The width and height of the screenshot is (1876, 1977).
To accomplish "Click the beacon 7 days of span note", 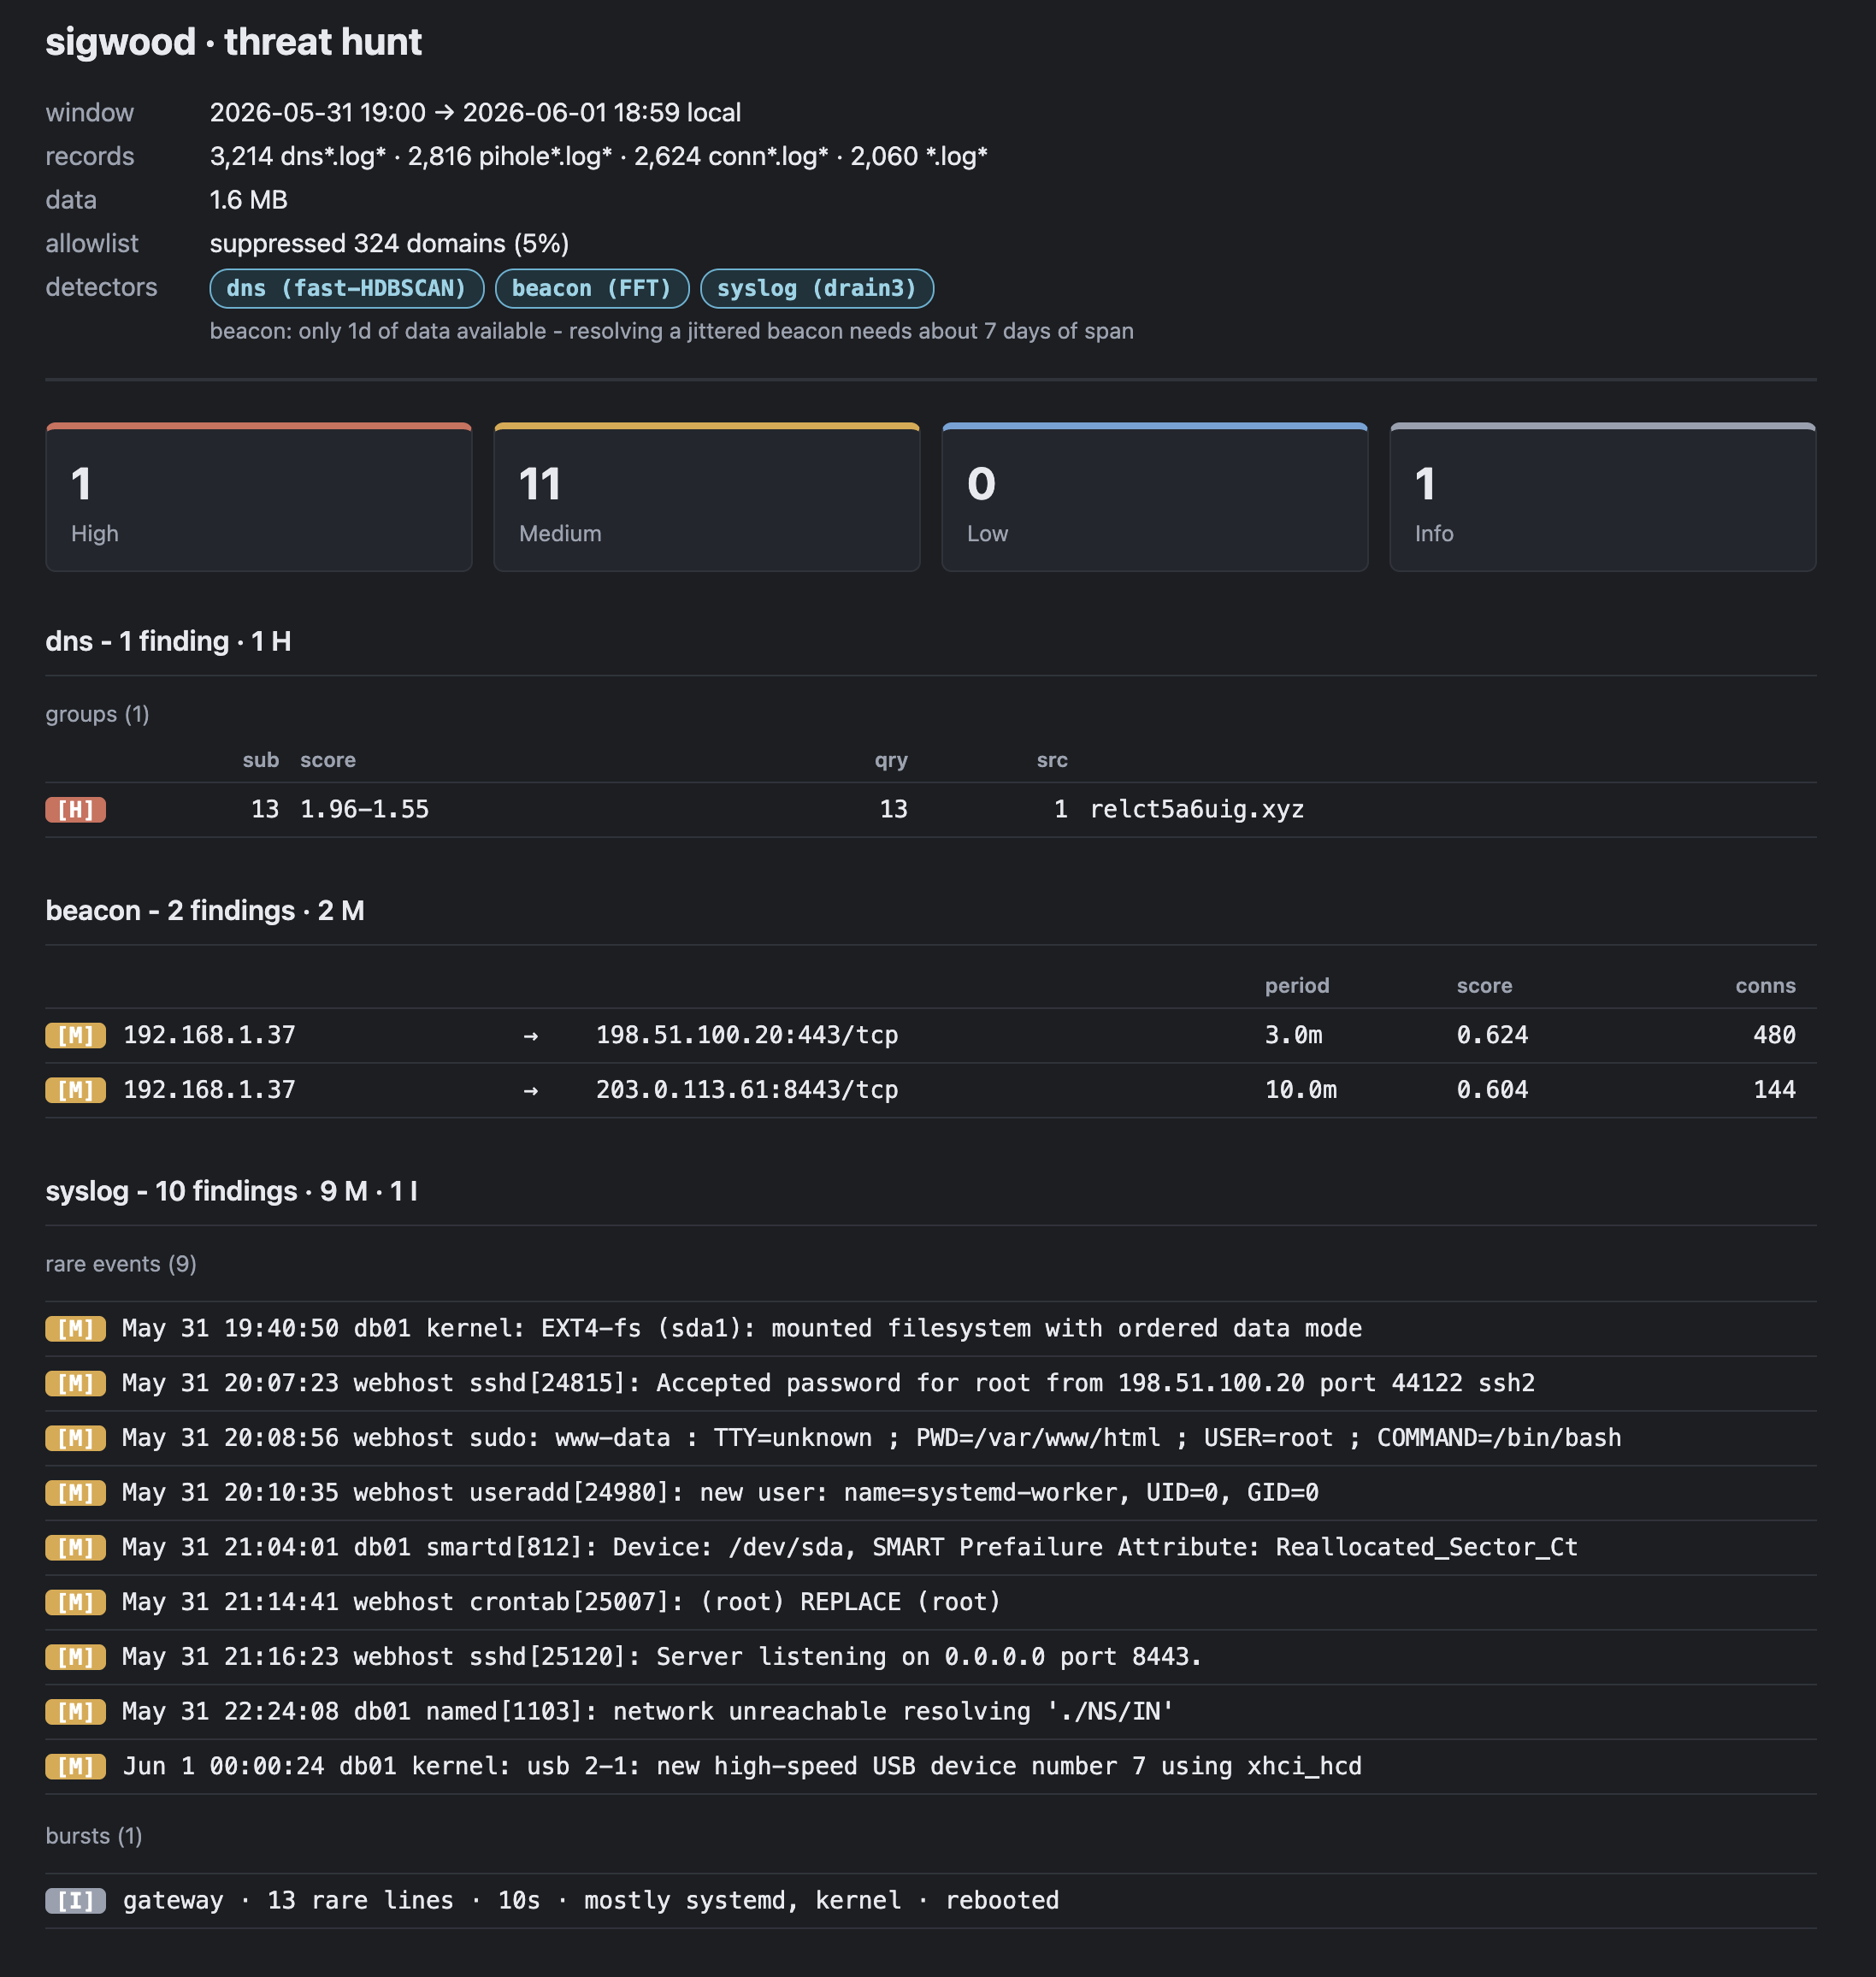I will point(671,331).
